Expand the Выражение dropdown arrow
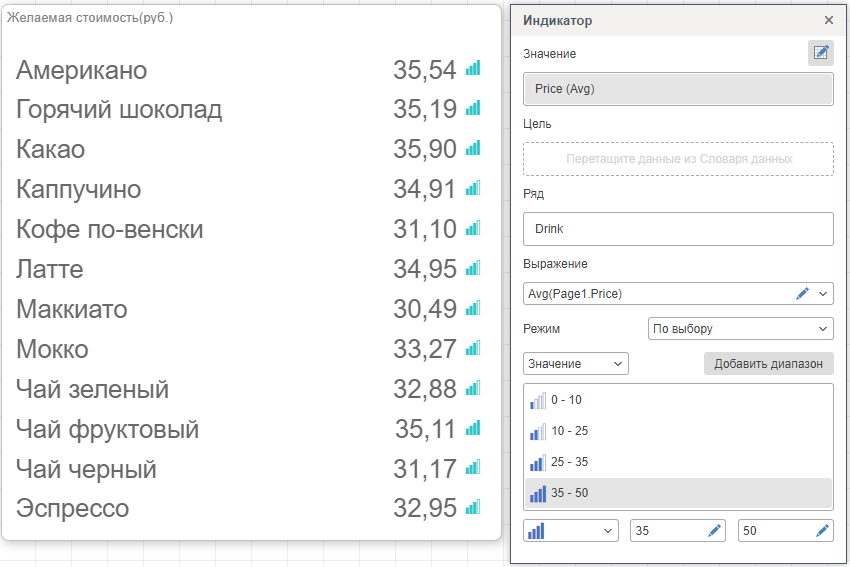850x567 pixels. [823, 294]
